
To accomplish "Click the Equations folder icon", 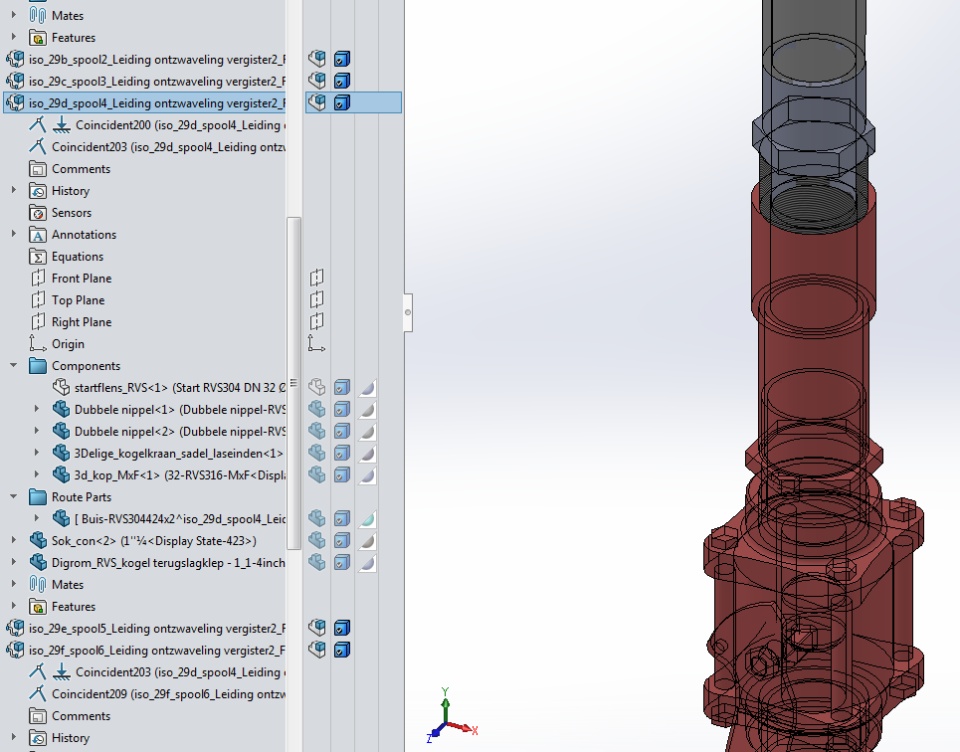I will pos(37,257).
